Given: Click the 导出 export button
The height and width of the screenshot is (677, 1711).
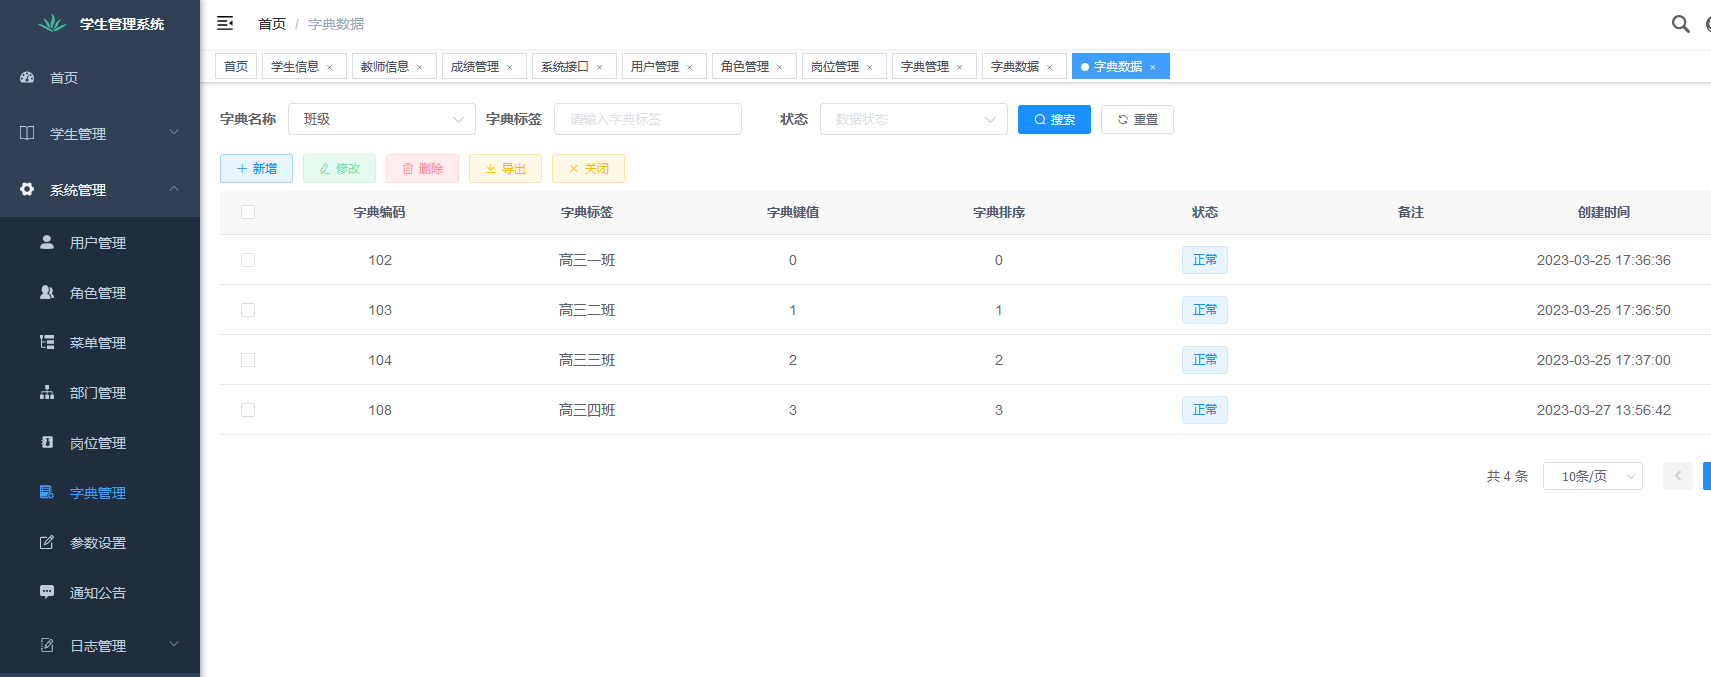Looking at the screenshot, I should 505,168.
